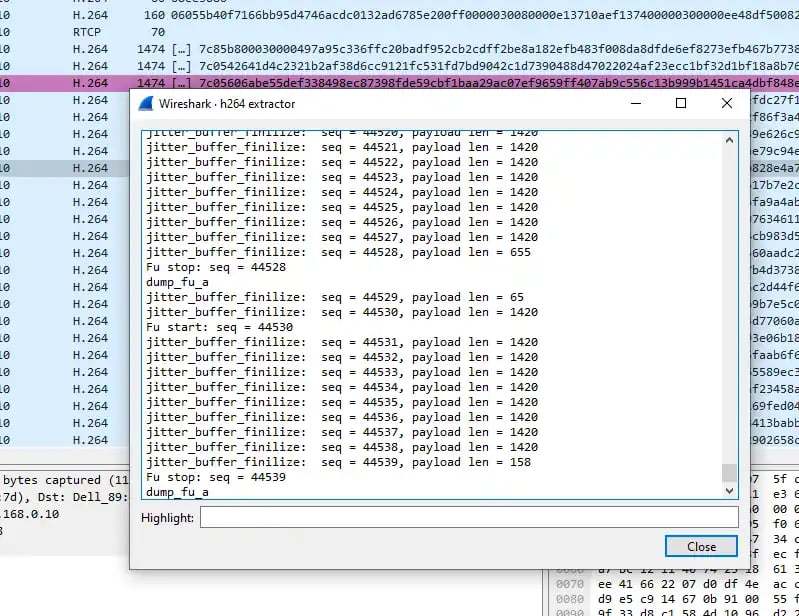
Task: Click log line seq = 44529, payload len = 65
Action: [335, 297]
